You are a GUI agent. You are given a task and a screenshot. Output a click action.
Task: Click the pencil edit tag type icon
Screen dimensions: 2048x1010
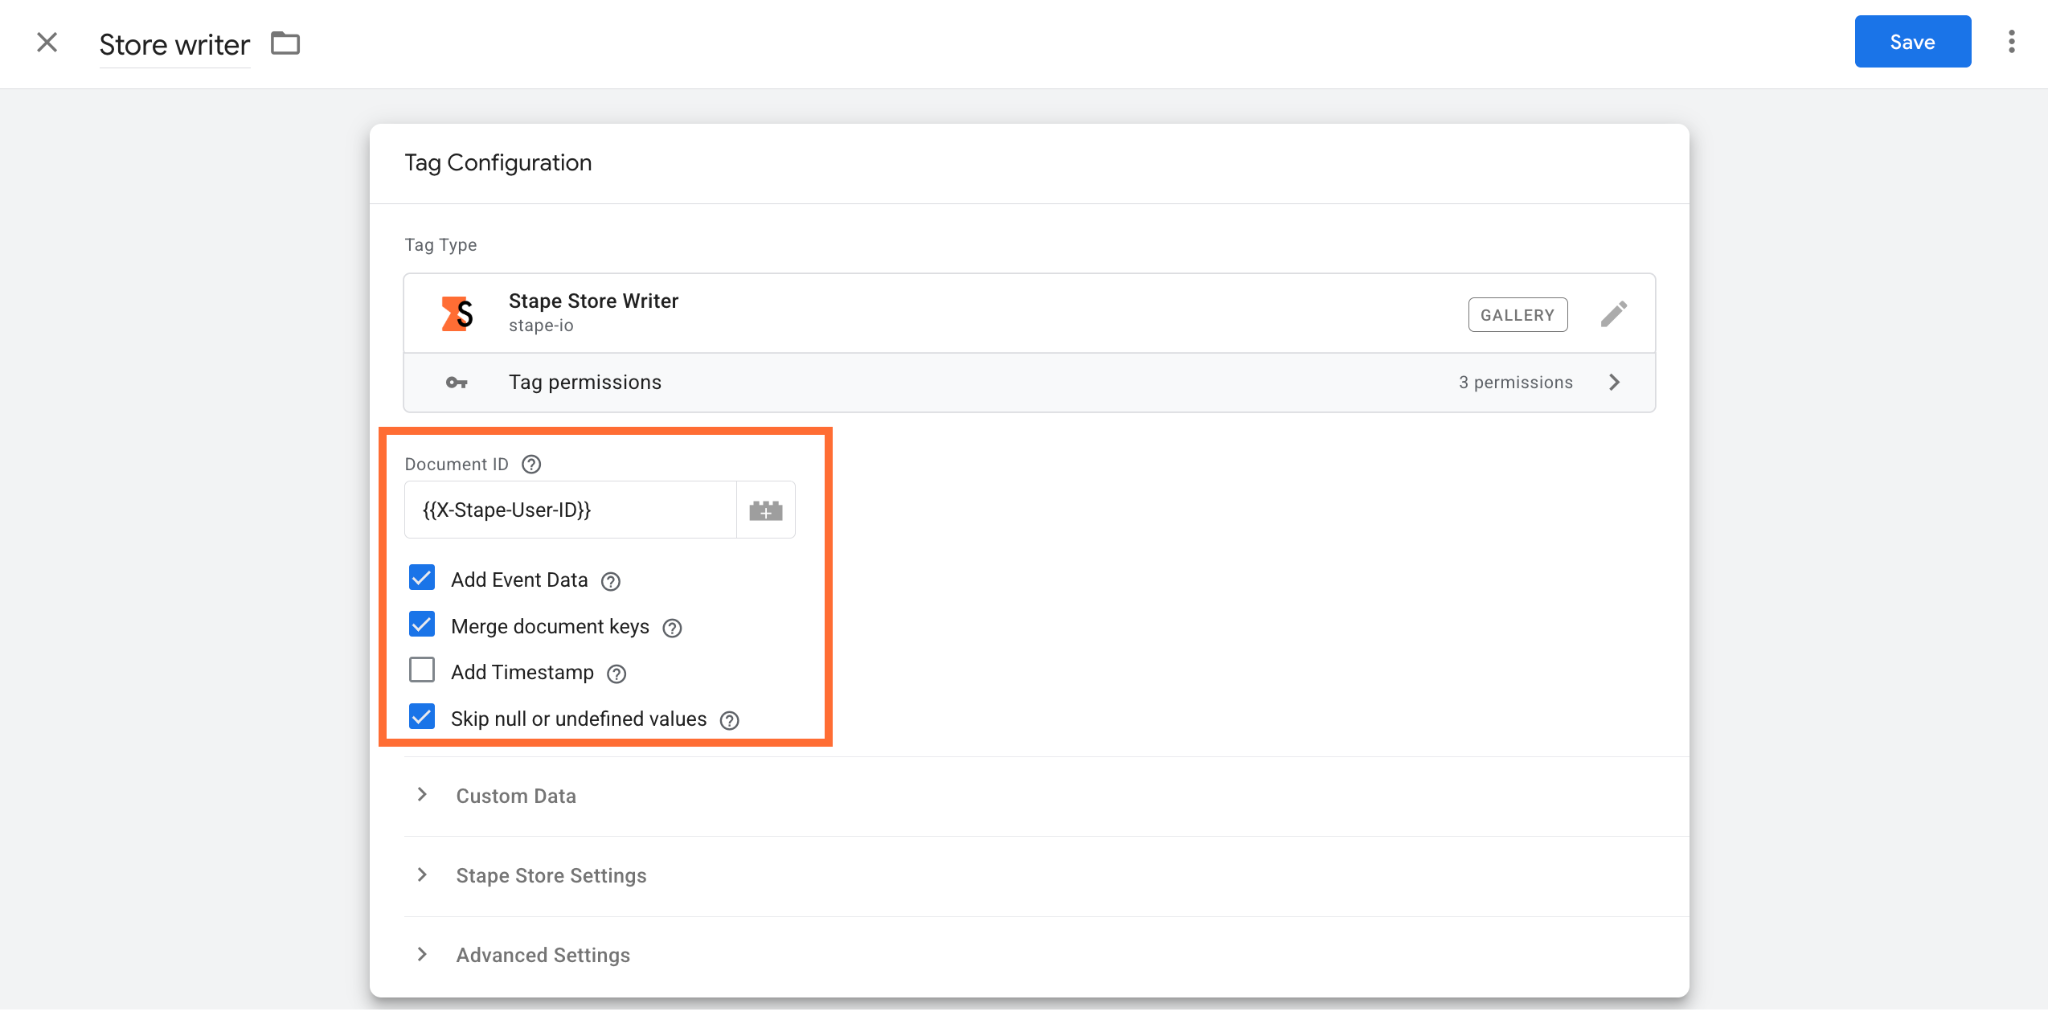click(1613, 314)
